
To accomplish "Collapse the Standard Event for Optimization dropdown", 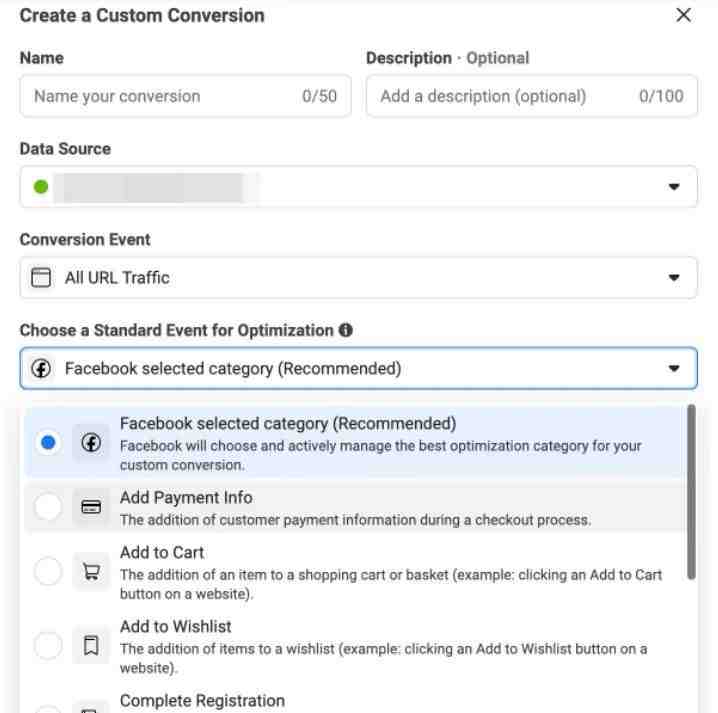I will (674, 368).
